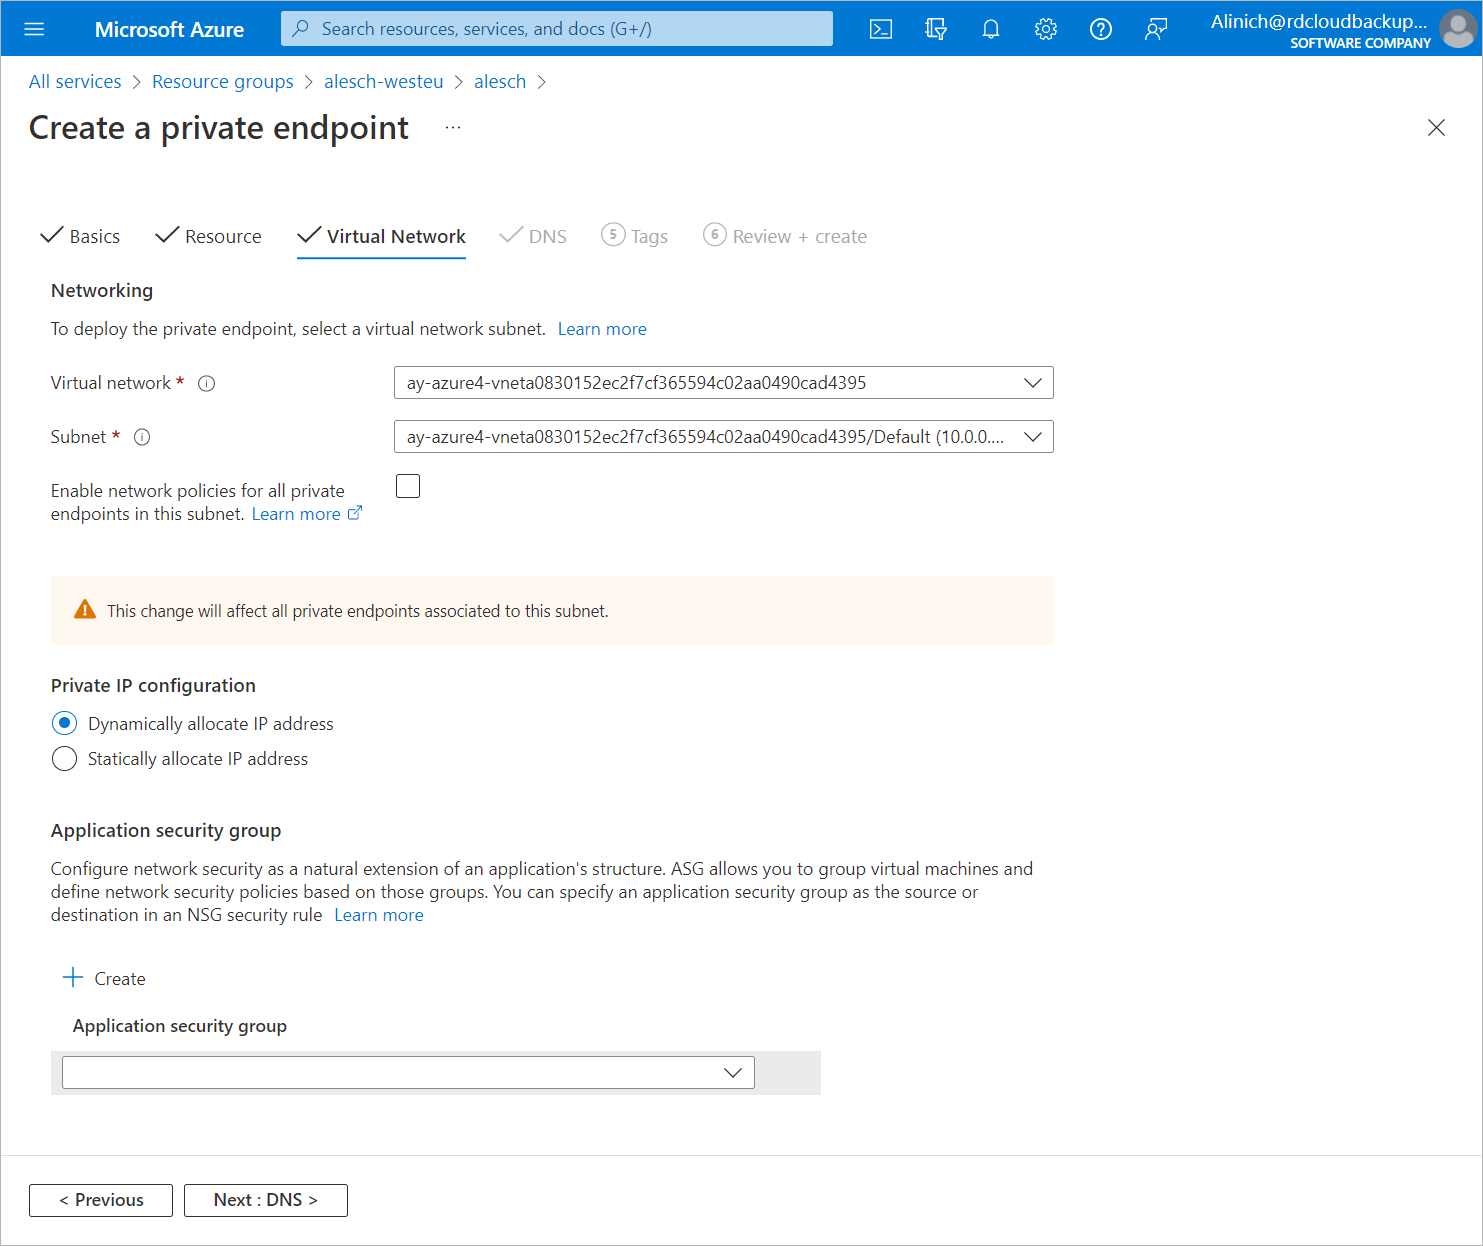Open the Azure portal hamburger menu
The image size is (1483, 1246).
[x=34, y=29]
